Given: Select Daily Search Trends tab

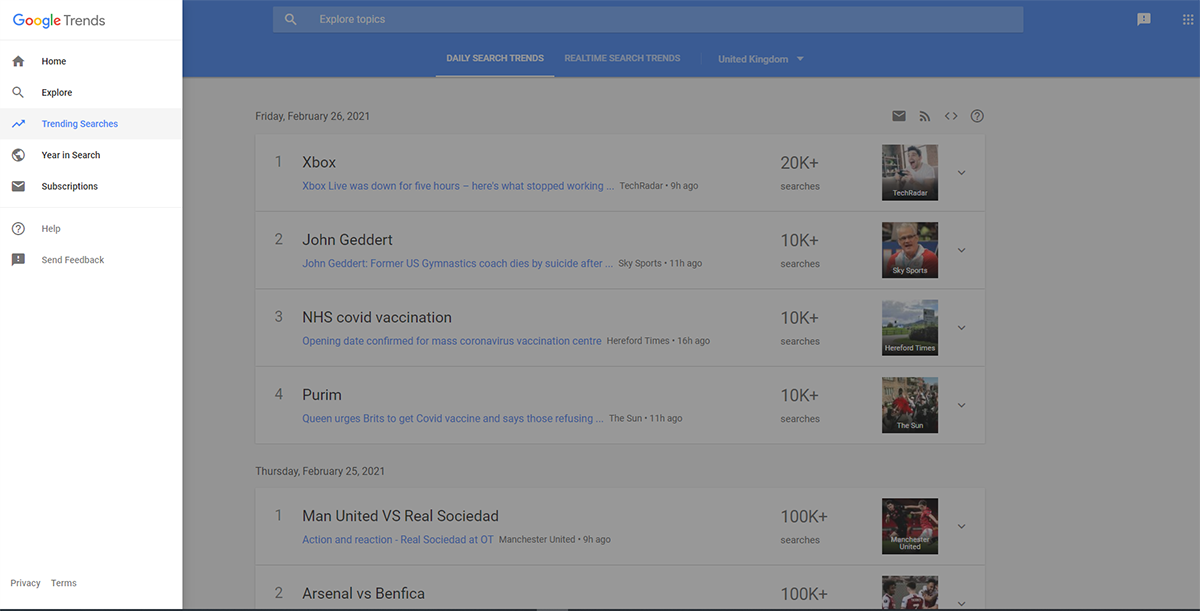Looking at the screenshot, I should 495,58.
